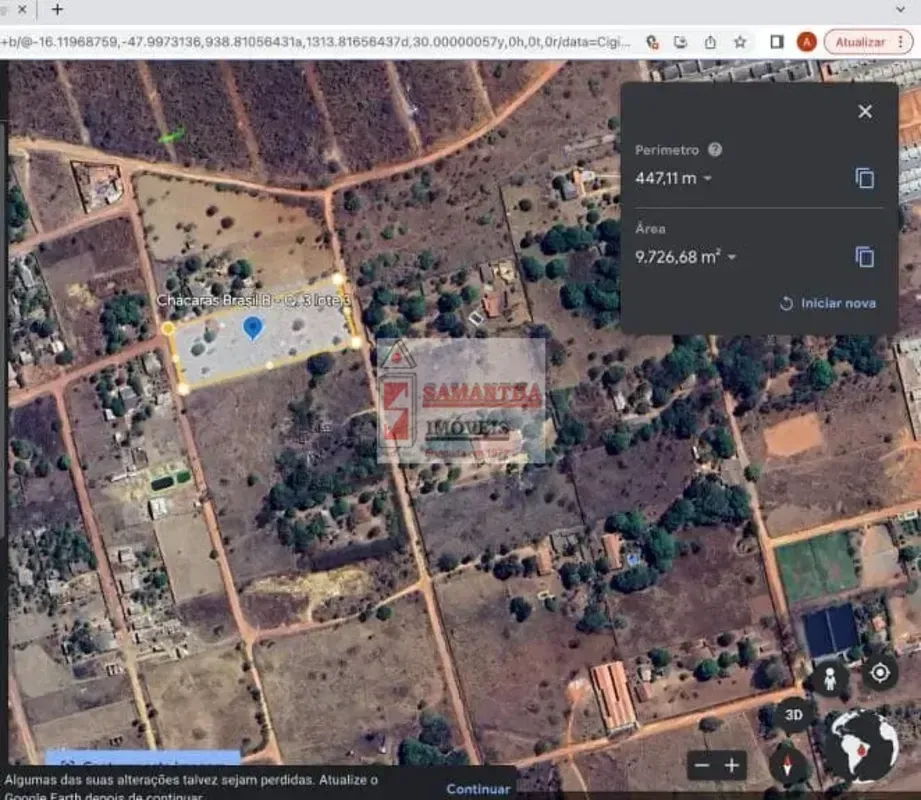Open a new browser tab
This screenshot has width=921, height=800.
coord(57,9)
